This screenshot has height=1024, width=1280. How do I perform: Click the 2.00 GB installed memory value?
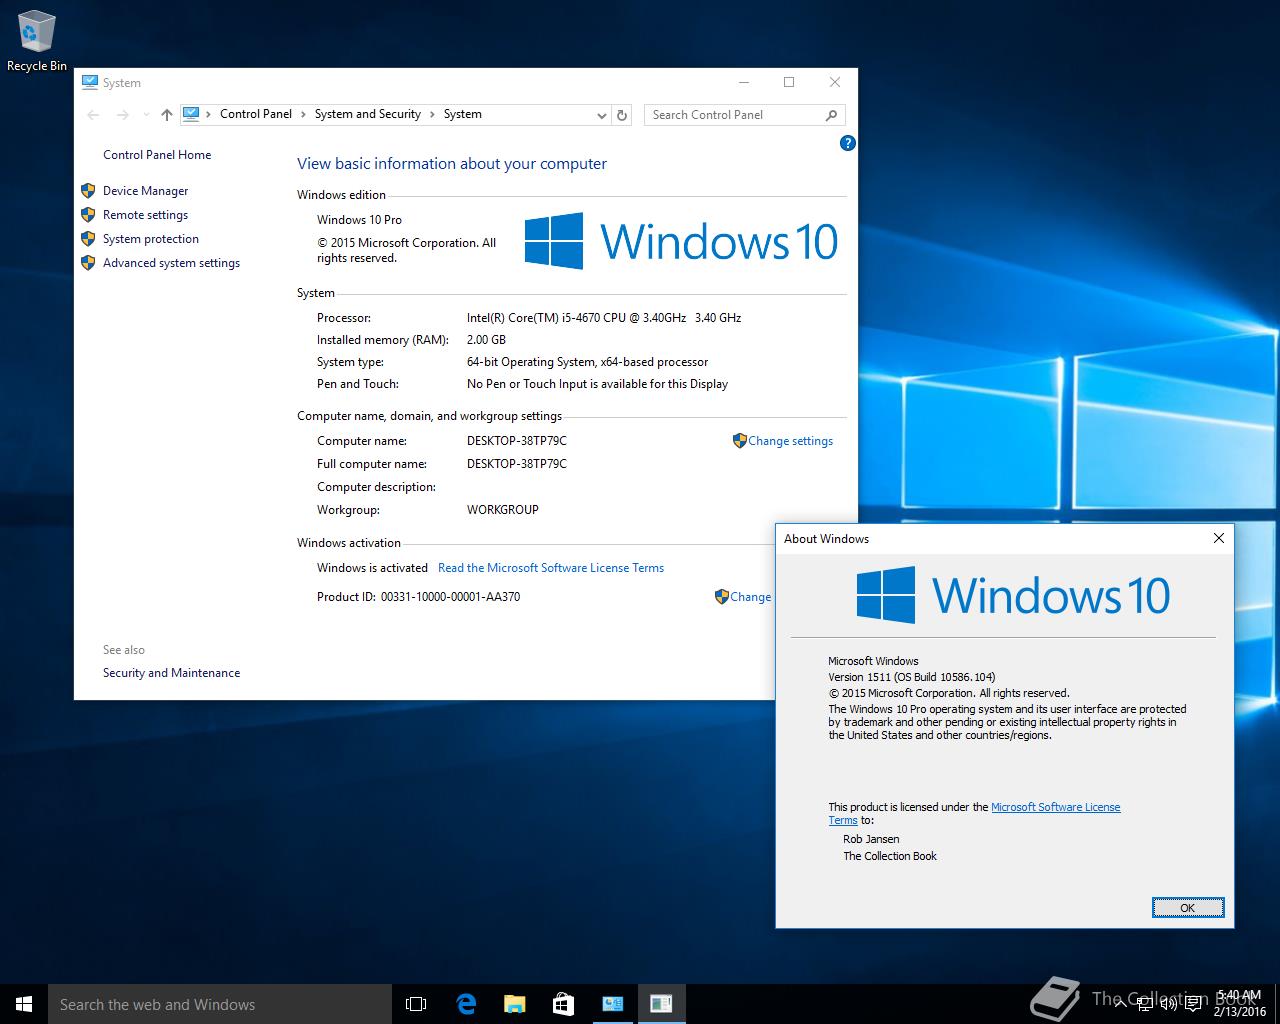pyautogui.click(x=486, y=340)
